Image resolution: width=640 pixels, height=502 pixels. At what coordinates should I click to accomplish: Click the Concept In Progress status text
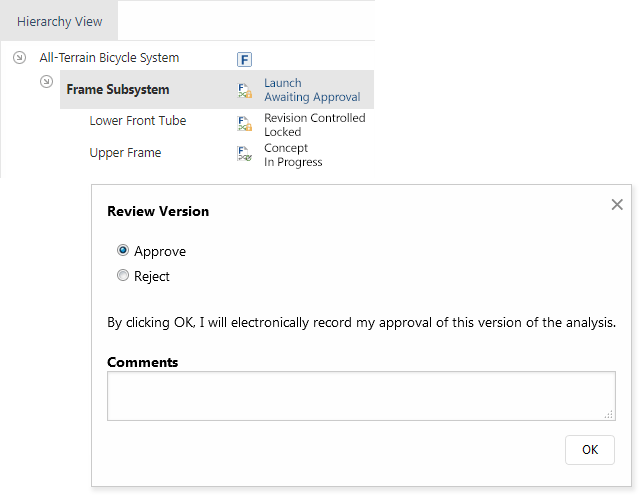click(x=293, y=155)
